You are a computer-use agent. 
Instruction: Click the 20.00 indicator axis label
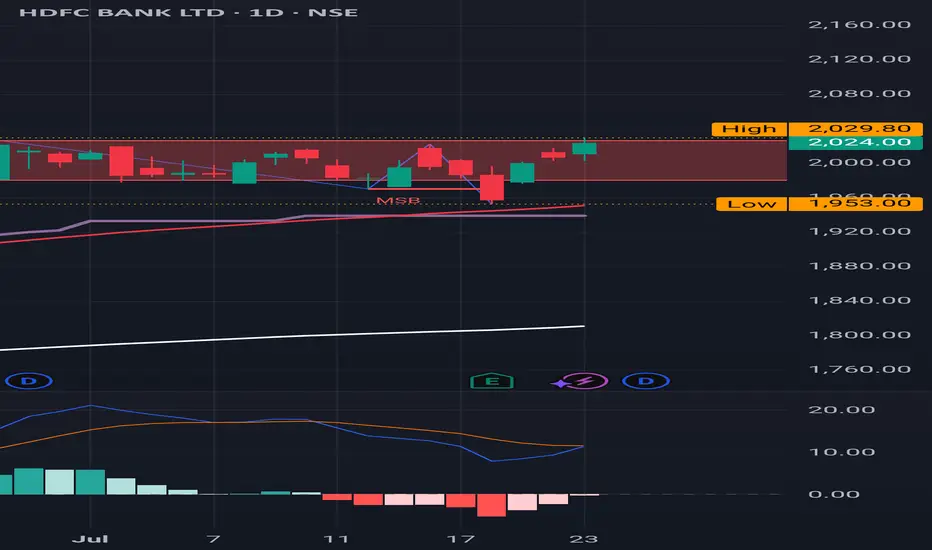click(x=842, y=410)
